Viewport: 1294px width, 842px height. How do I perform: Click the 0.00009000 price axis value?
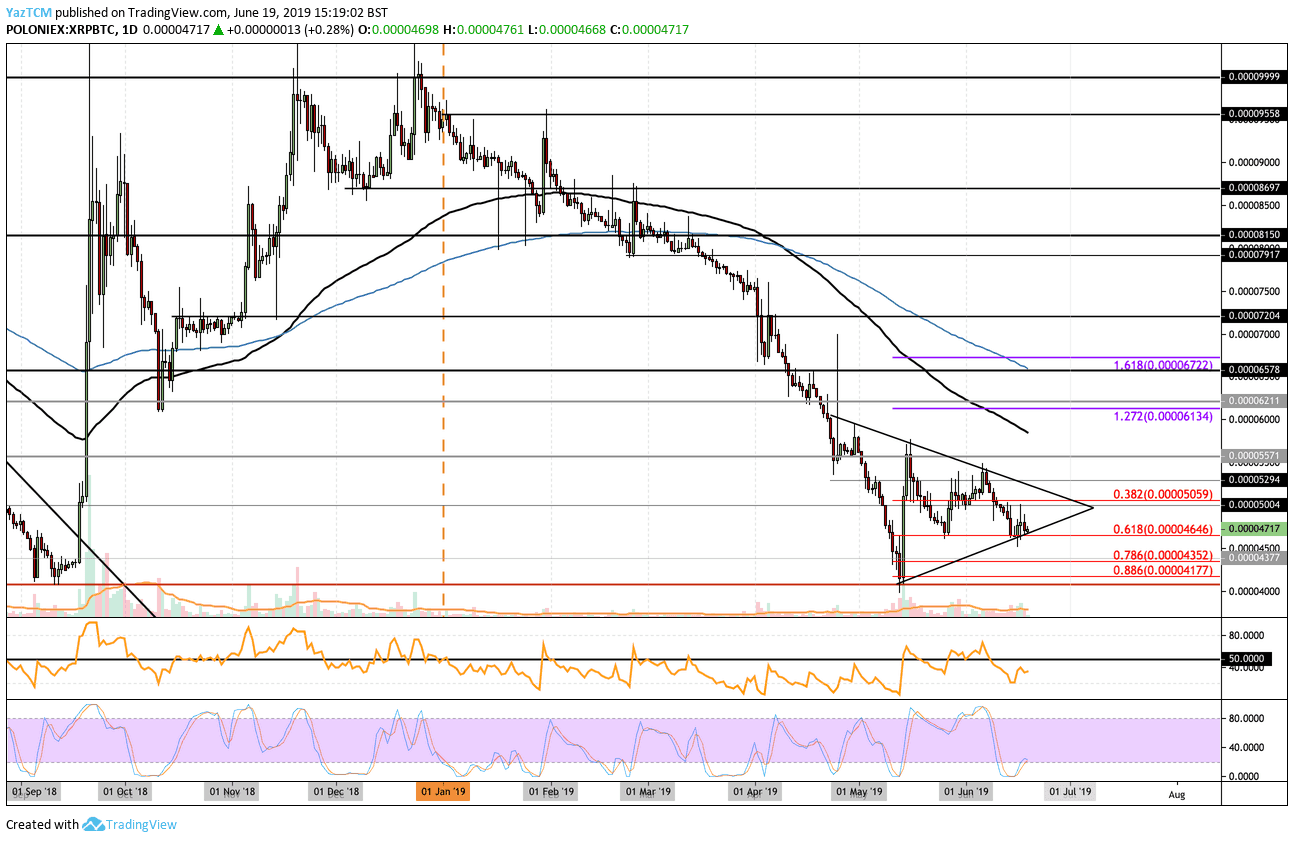[x=1255, y=162]
